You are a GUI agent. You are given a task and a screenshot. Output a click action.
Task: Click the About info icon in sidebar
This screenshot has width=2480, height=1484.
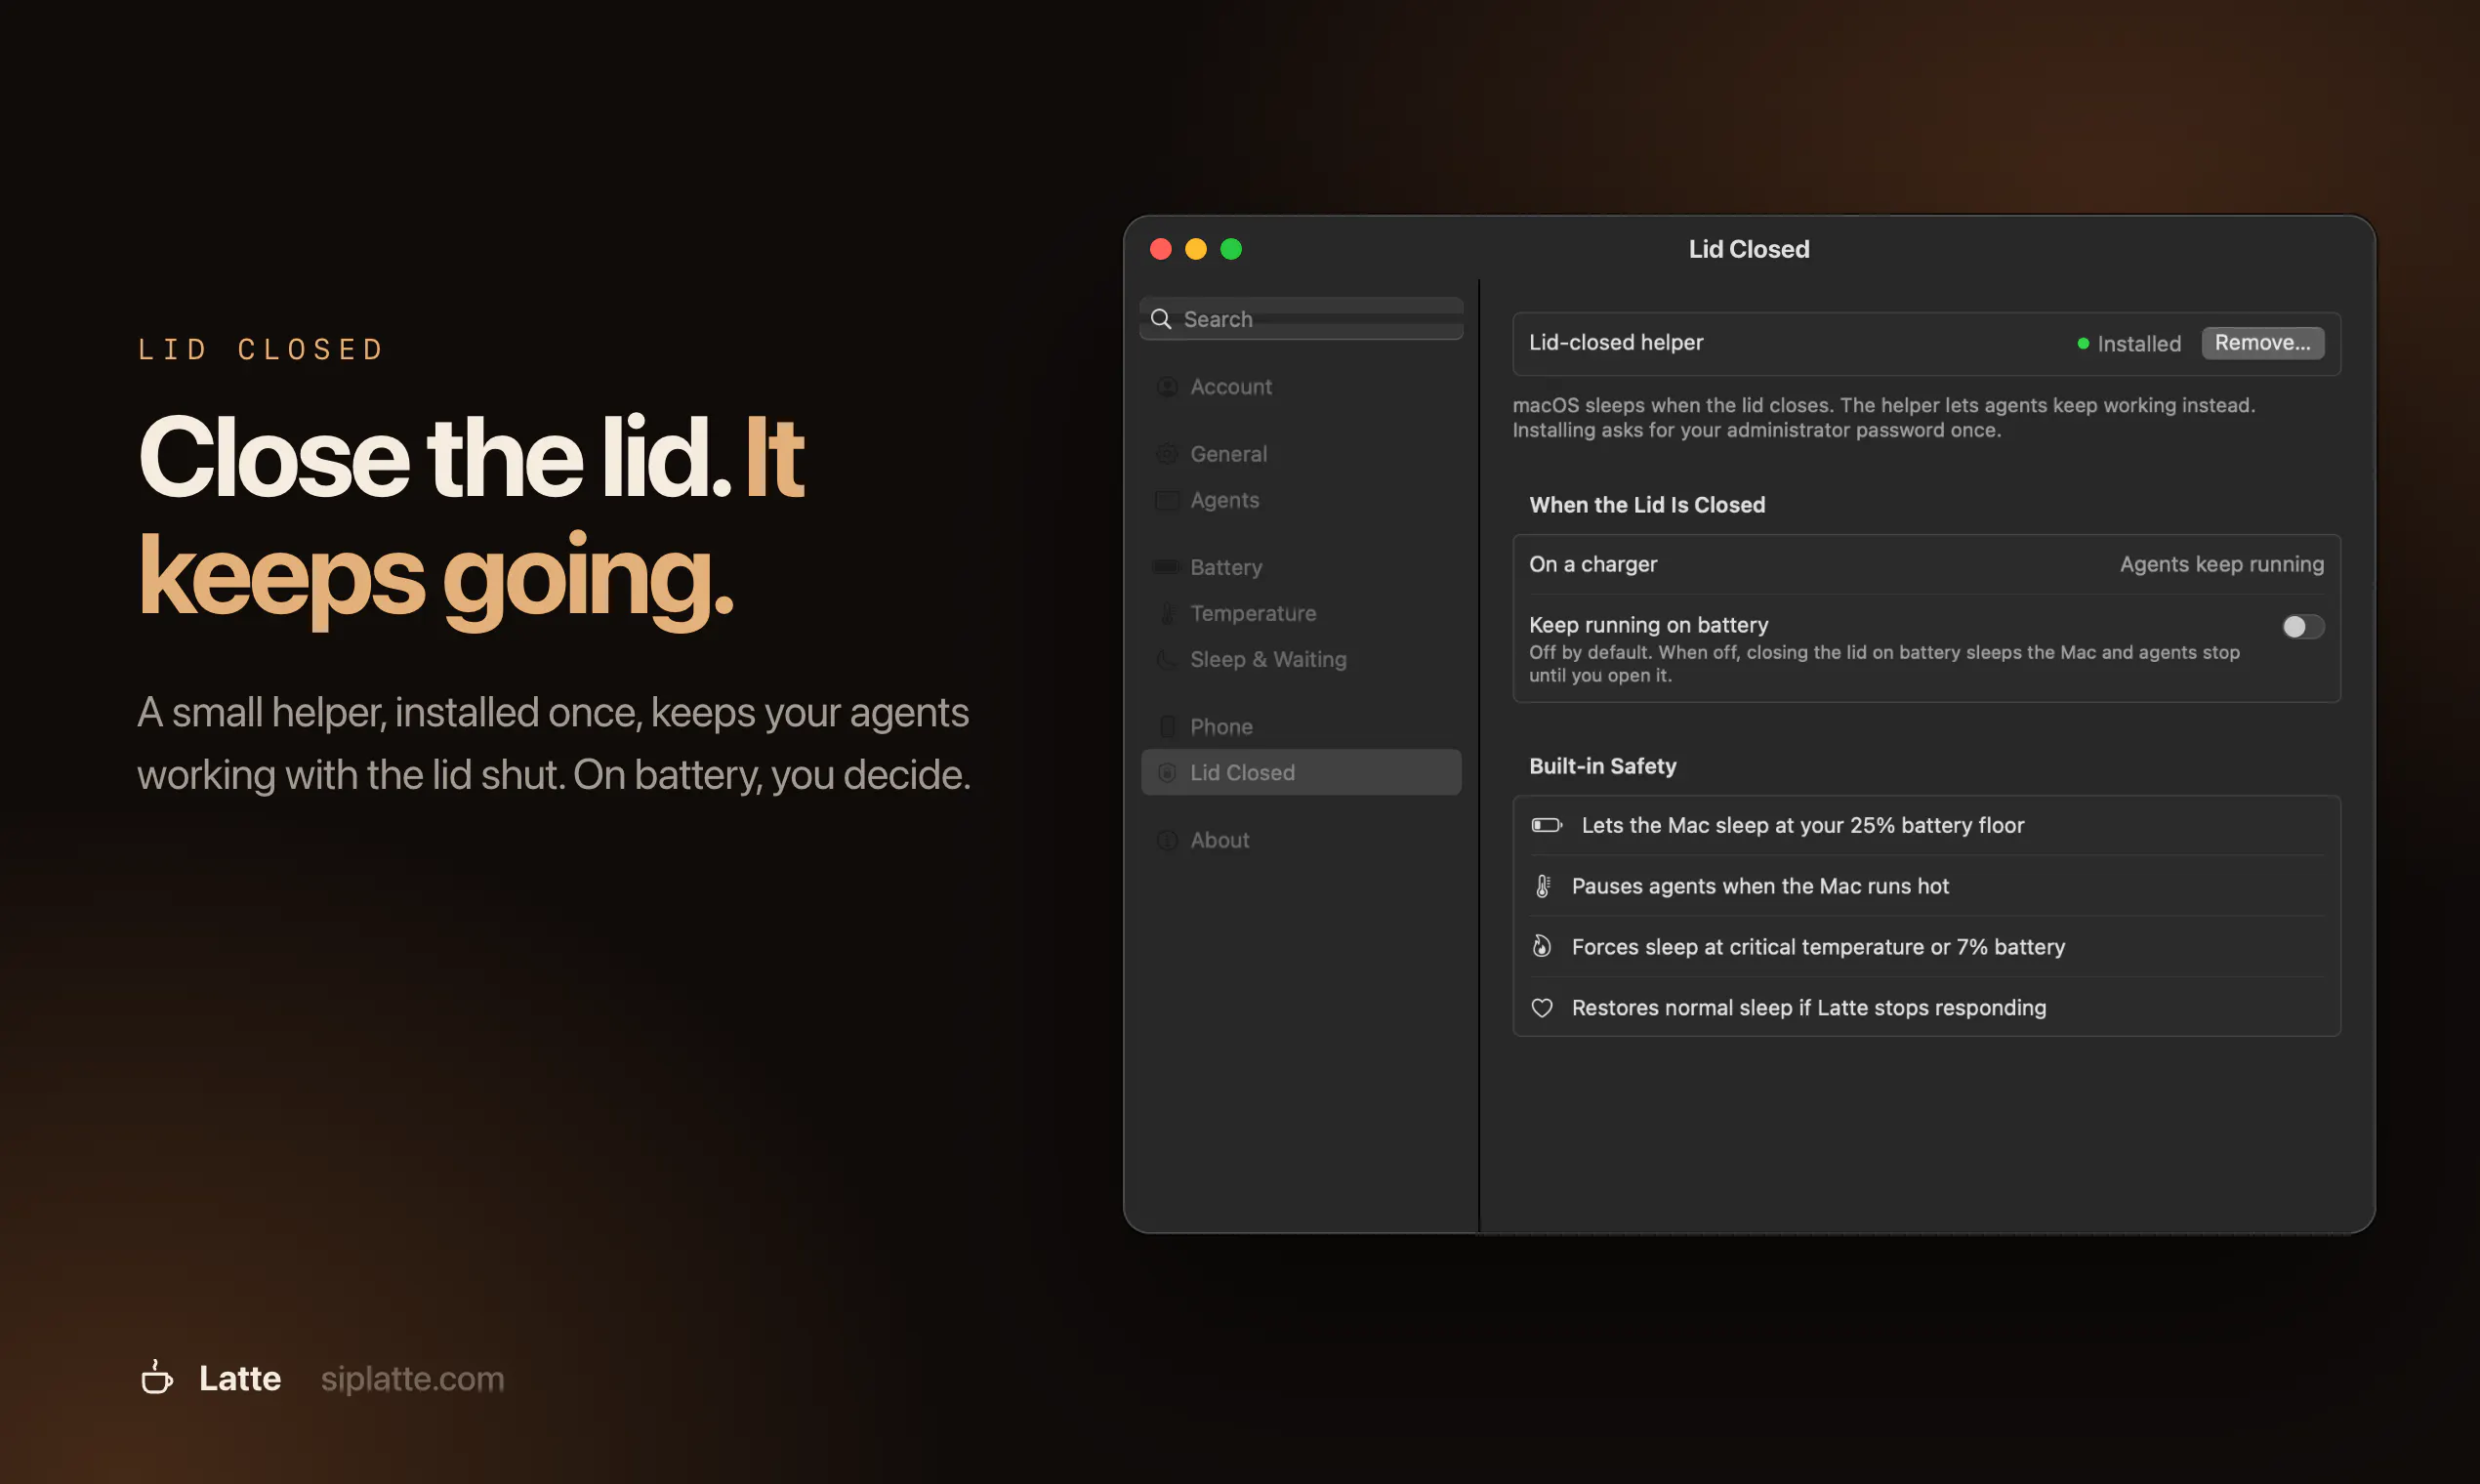tap(1167, 840)
